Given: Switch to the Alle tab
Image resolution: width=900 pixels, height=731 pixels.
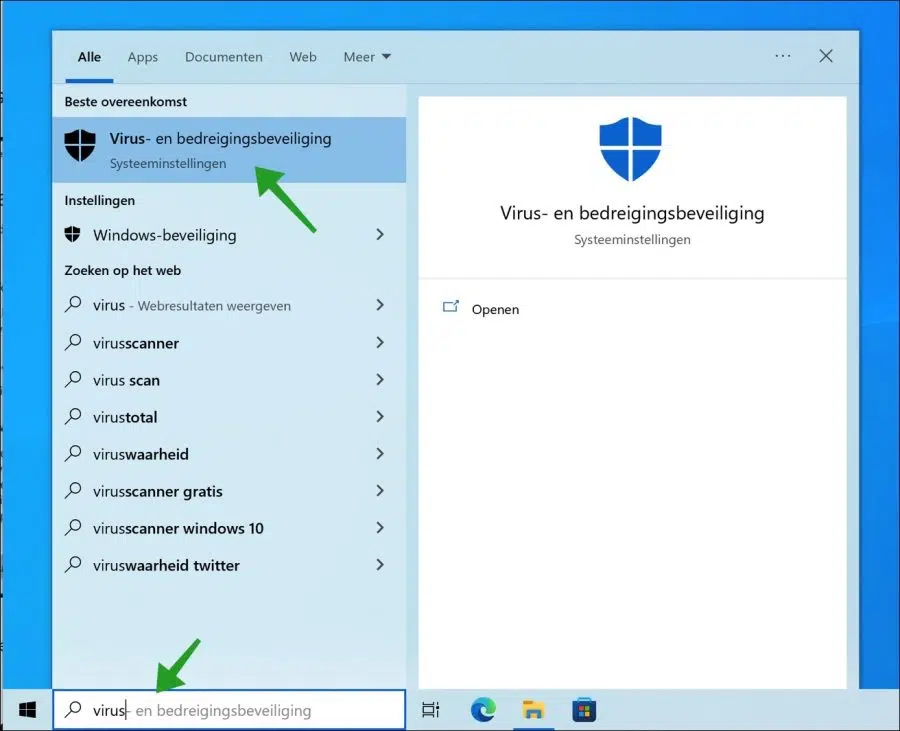Looking at the screenshot, I should 89,57.
